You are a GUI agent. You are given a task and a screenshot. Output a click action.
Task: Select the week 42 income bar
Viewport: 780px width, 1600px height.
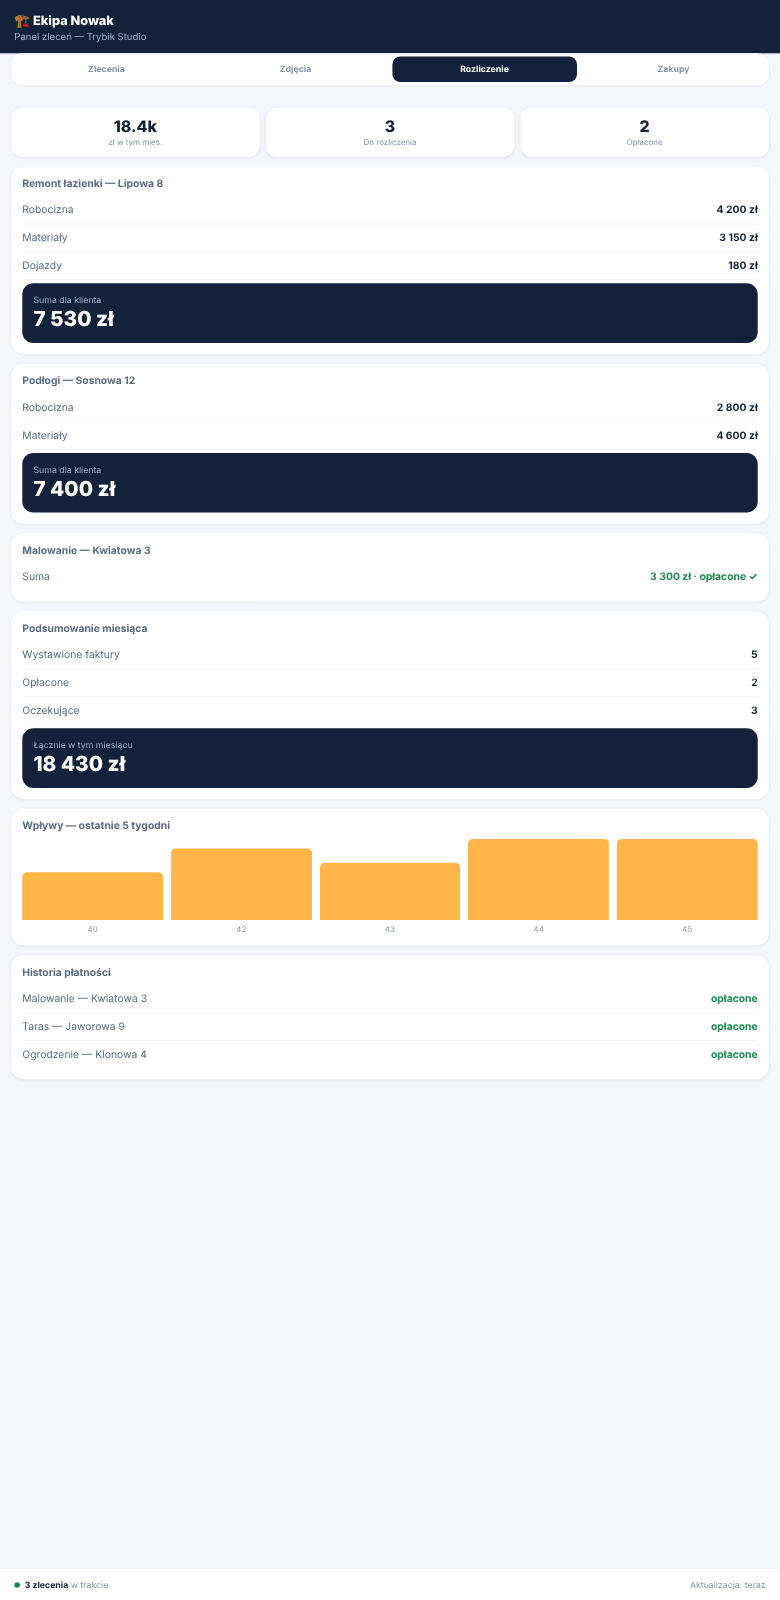(241, 884)
